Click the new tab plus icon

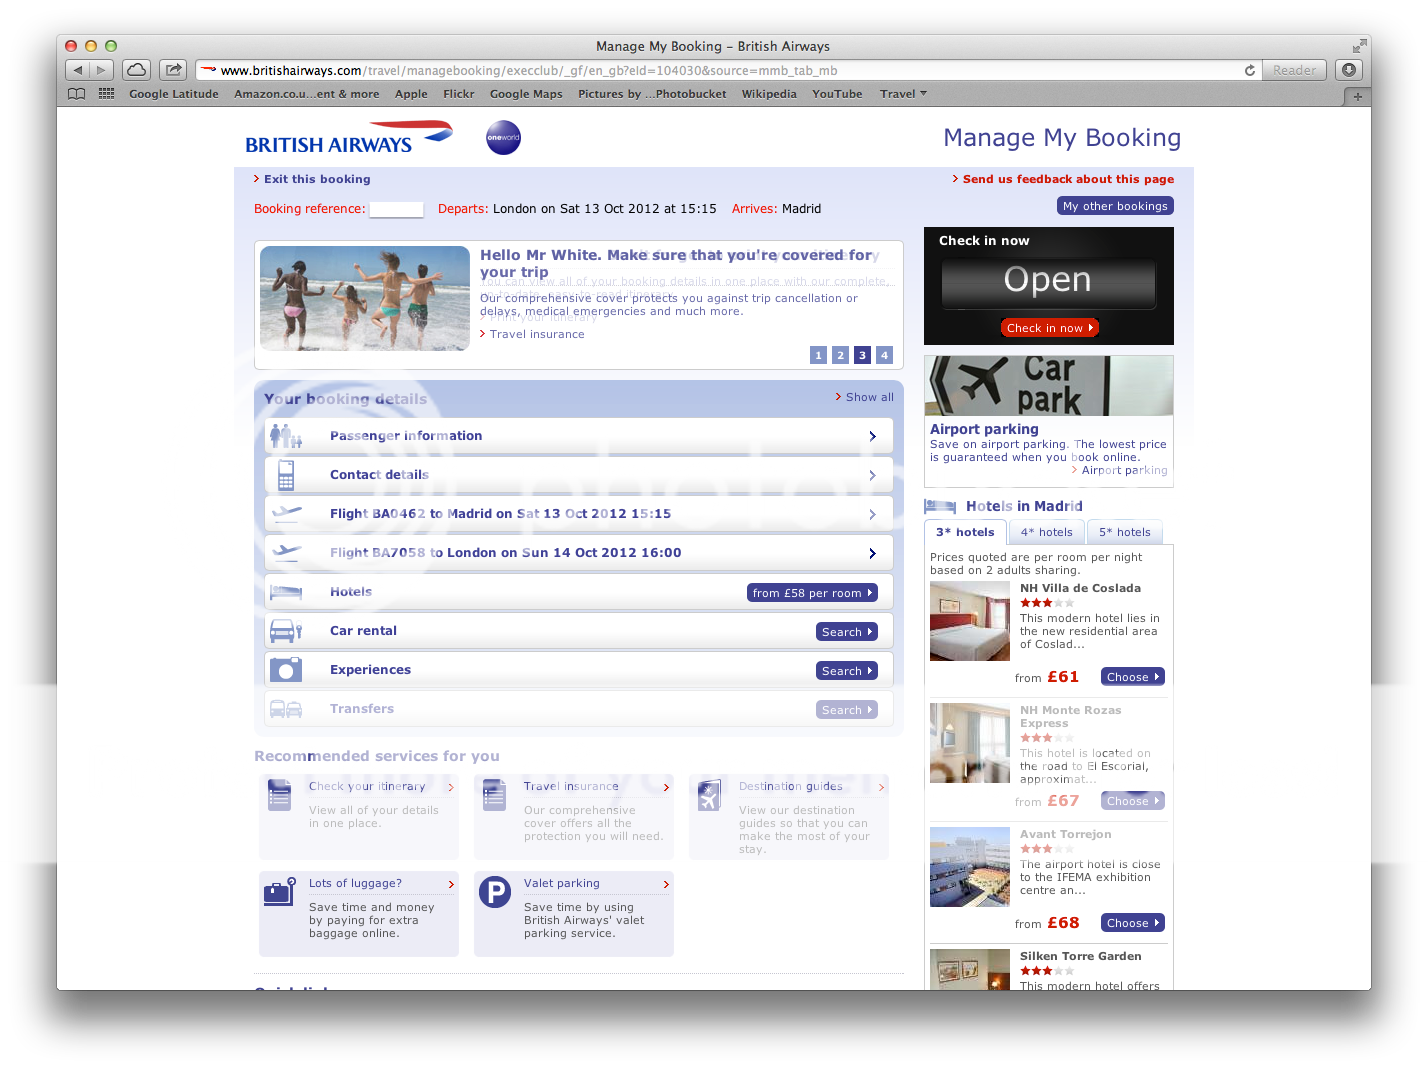[1356, 97]
